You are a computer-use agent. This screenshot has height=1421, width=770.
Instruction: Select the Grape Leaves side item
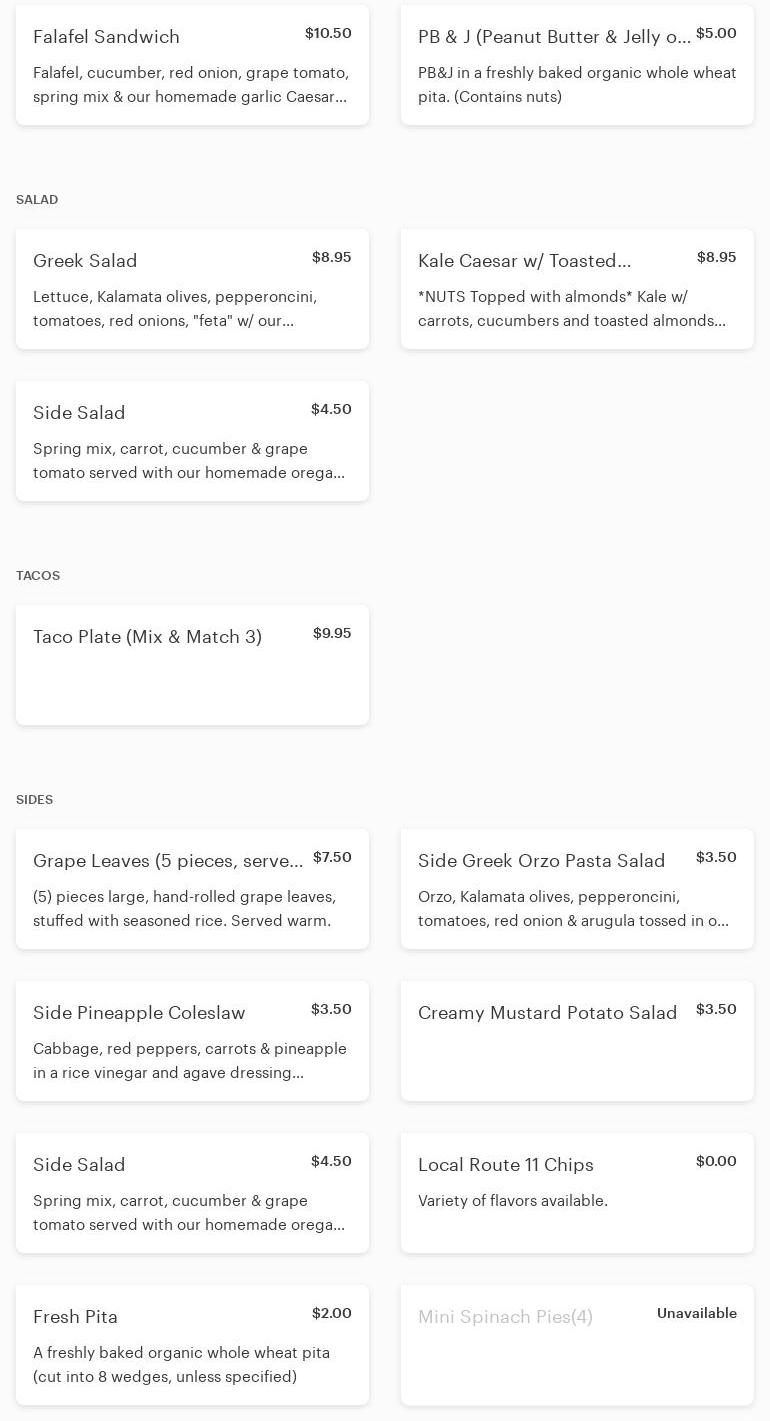(192, 889)
